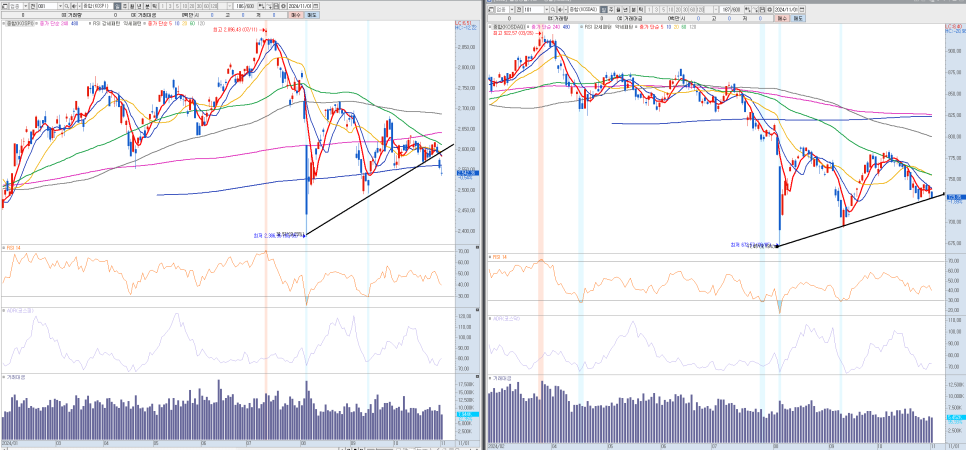Open interval dropdown after 120 in KOSPI toolbar

coord(230,6)
